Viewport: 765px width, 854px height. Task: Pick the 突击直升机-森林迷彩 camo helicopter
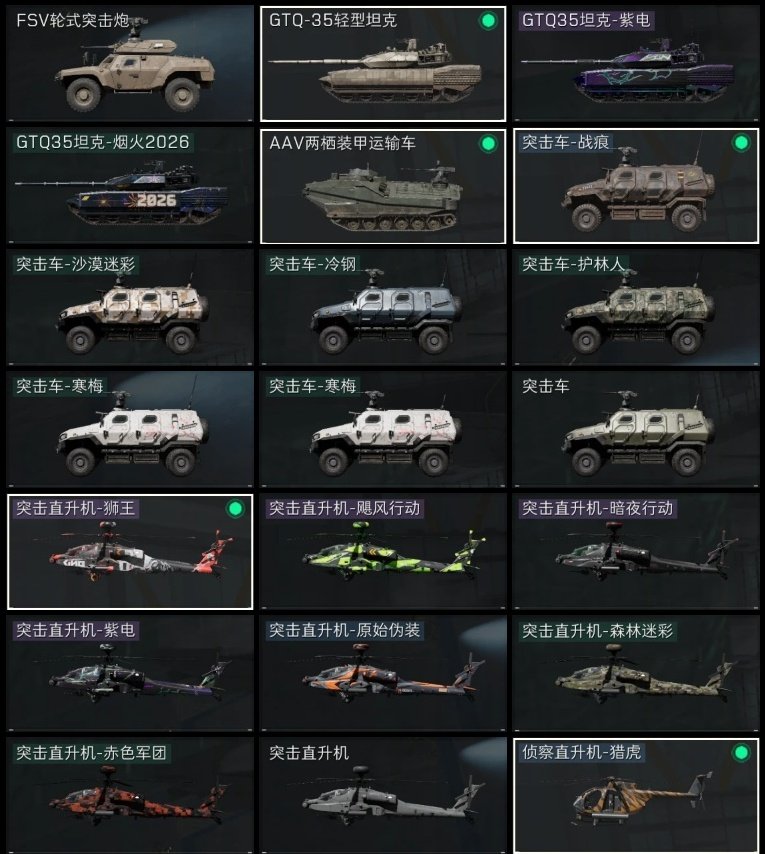point(636,674)
